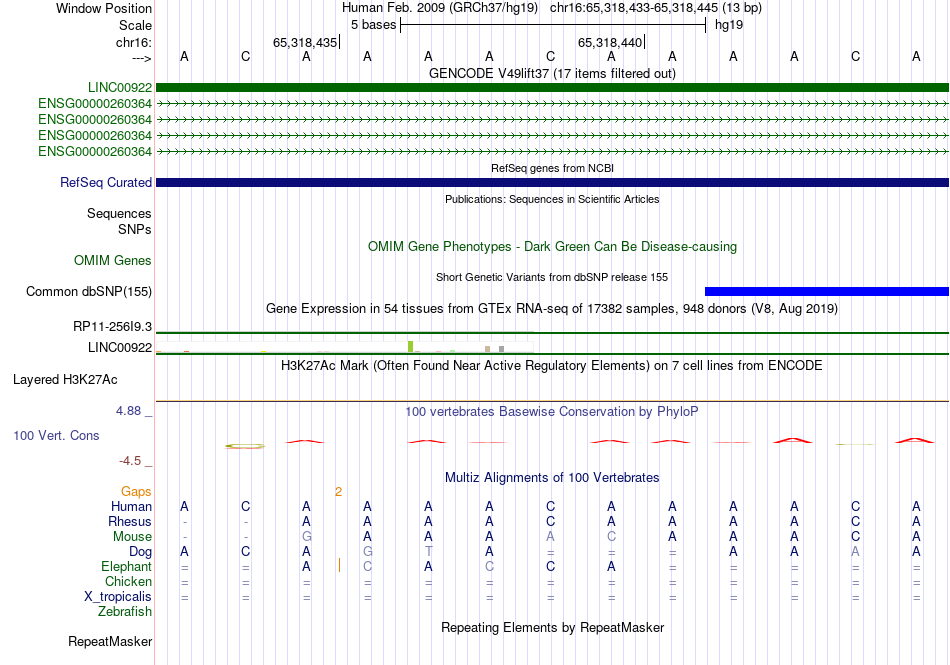Click the 65,318,435 ruler position label
The height and width of the screenshot is (665, 950).
(305, 42)
